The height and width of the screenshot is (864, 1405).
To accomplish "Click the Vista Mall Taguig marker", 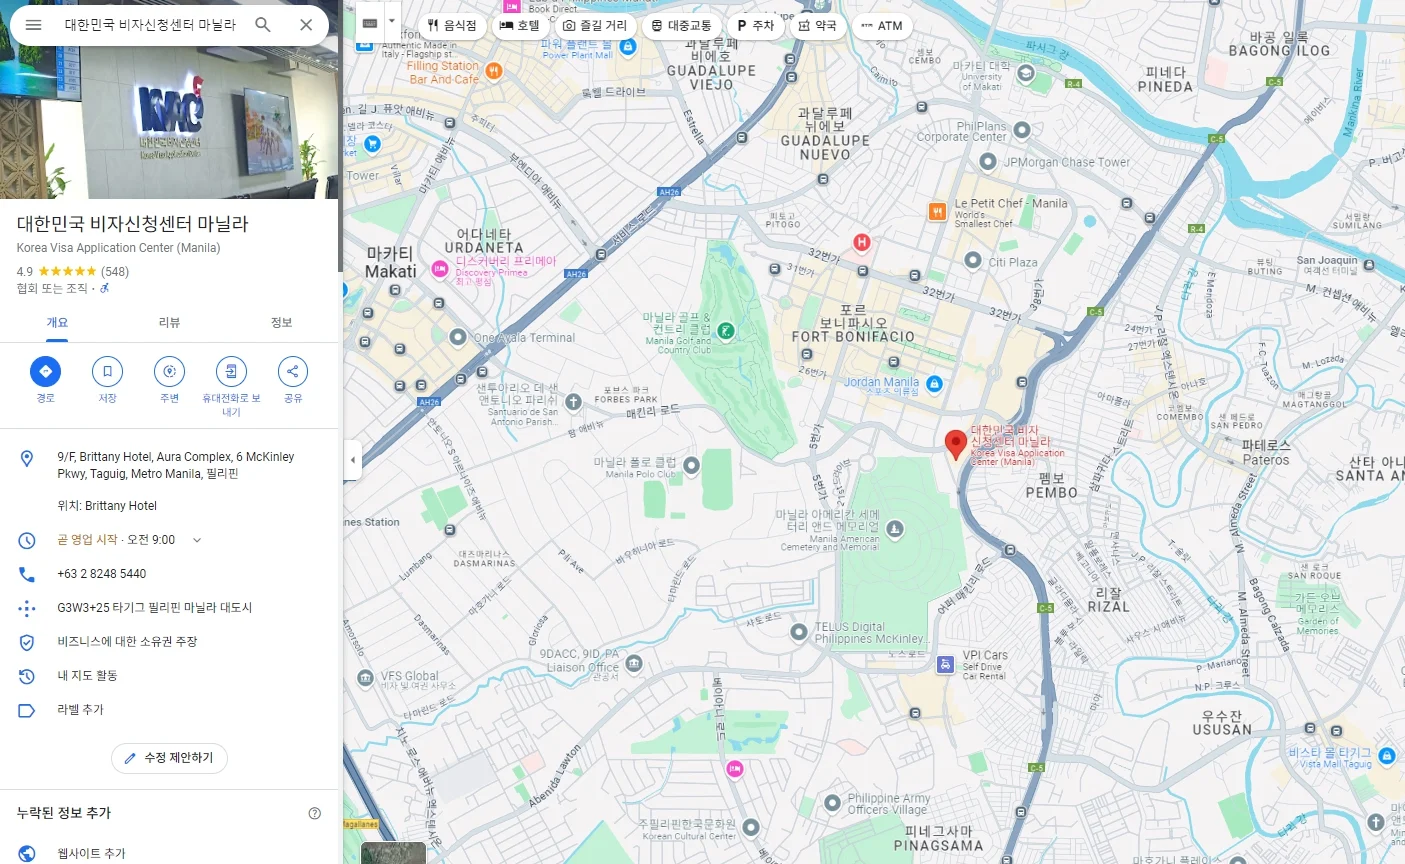I will pos(1387,756).
